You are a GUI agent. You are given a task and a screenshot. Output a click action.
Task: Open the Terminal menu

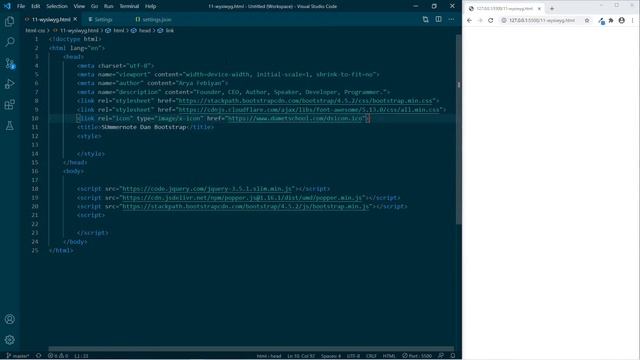click(129, 6)
